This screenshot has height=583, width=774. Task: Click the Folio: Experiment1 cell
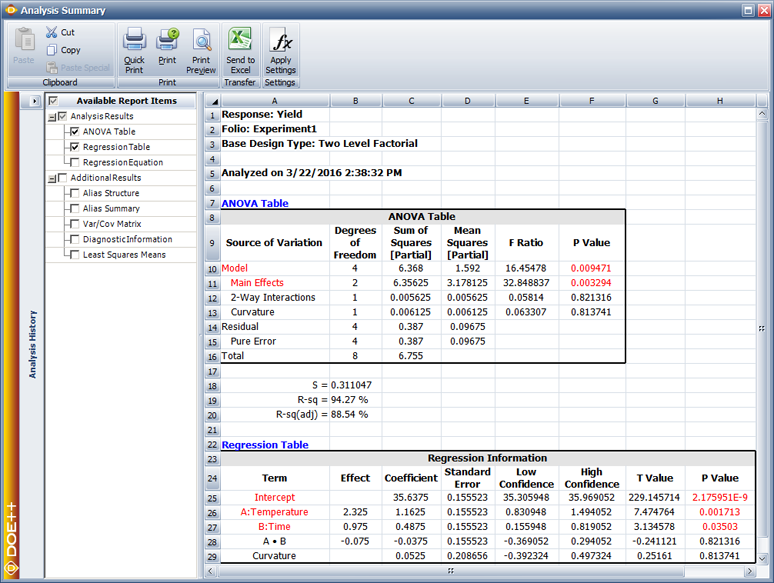click(x=269, y=129)
